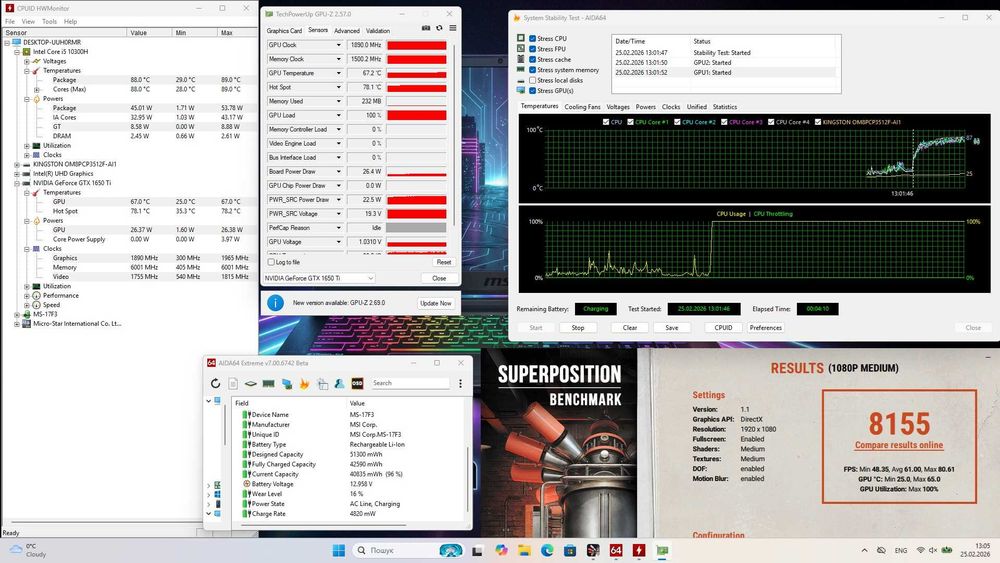Click the AIDA64 battery list vertical scrollbar

point(468,478)
